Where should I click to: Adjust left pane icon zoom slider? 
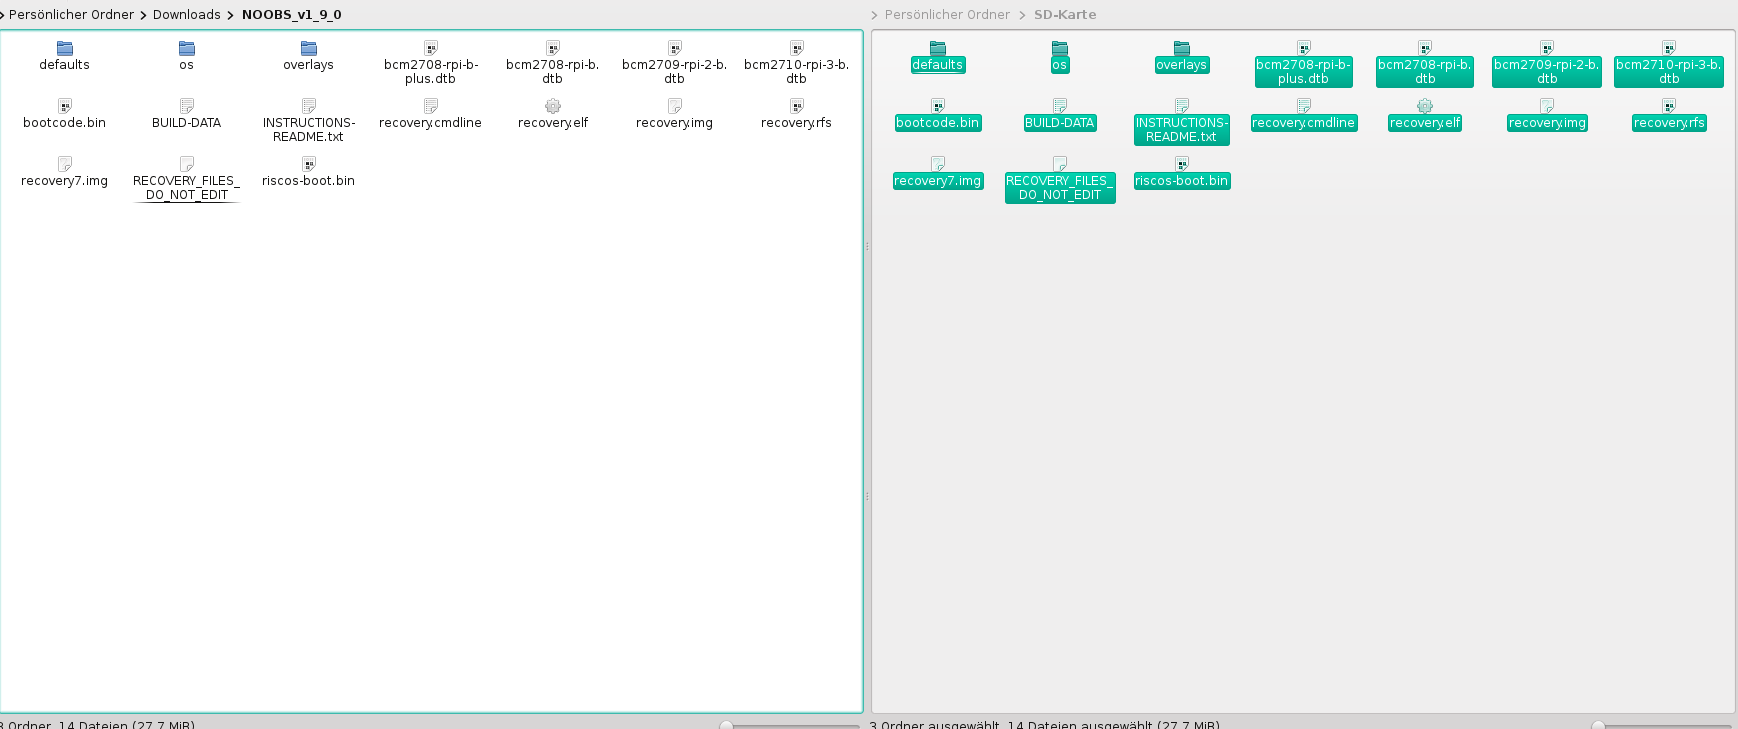coord(727,725)
